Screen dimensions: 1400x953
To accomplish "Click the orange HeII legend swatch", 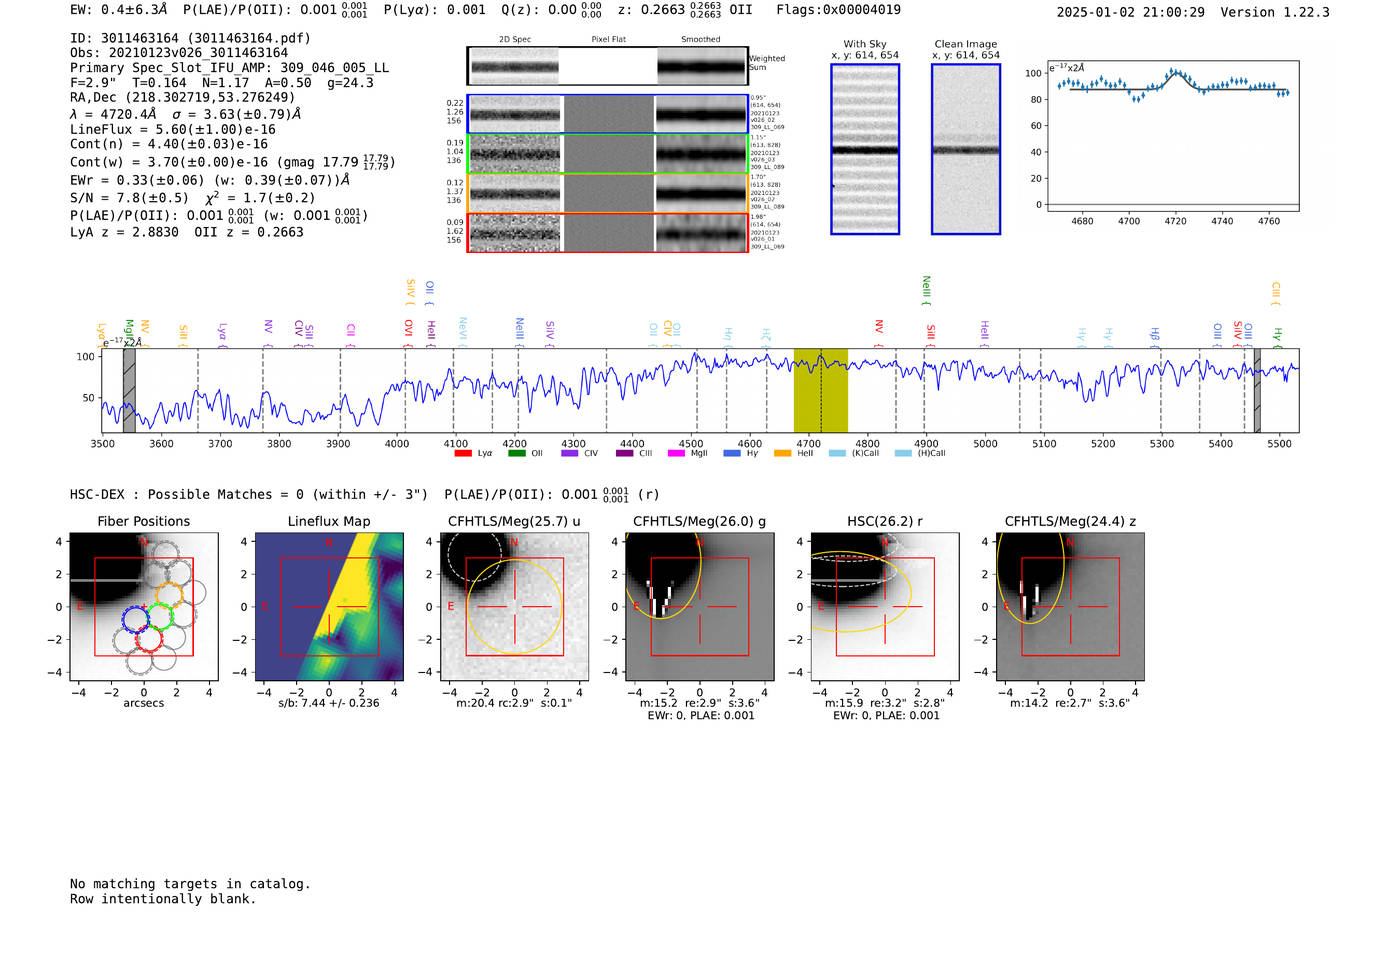I will click(x=782, y=453).
